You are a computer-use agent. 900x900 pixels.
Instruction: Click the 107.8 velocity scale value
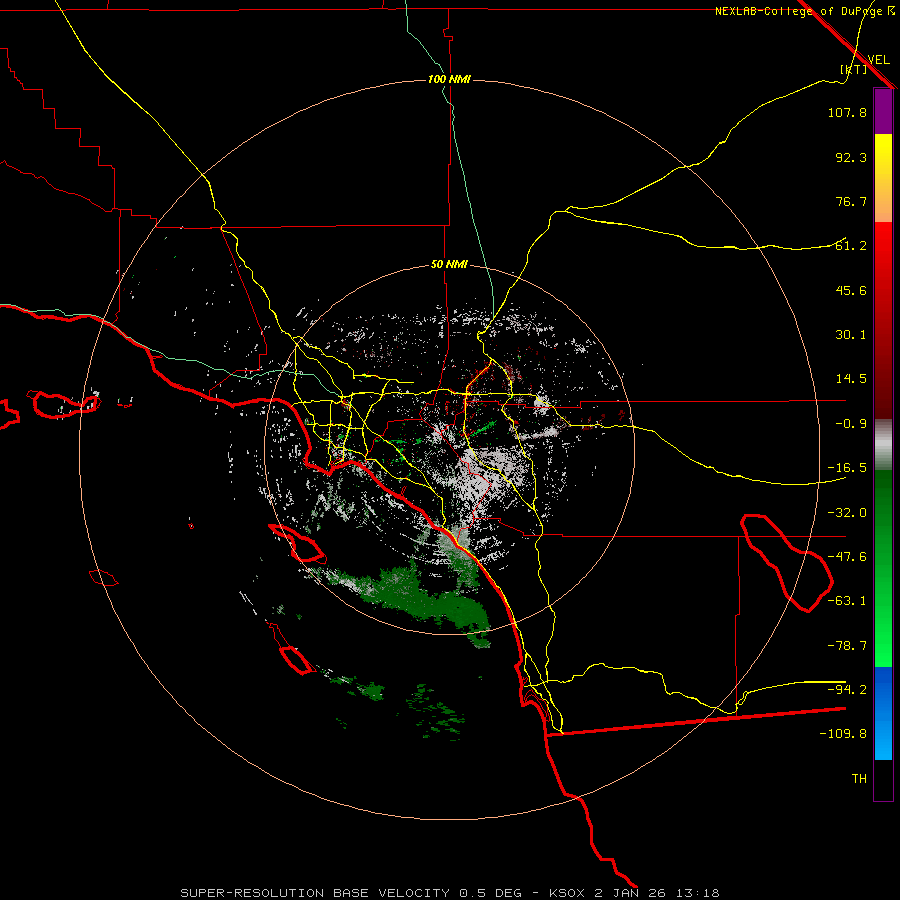(x=847, y=112)
